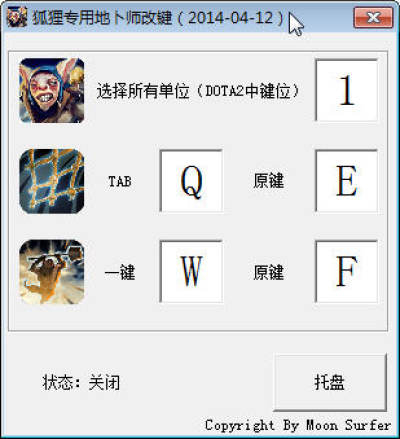Image resolution: width=400 pixels, height=439 pixels.
Task: Click the 状态: 关闭 status text
Action: pos(81,382)
